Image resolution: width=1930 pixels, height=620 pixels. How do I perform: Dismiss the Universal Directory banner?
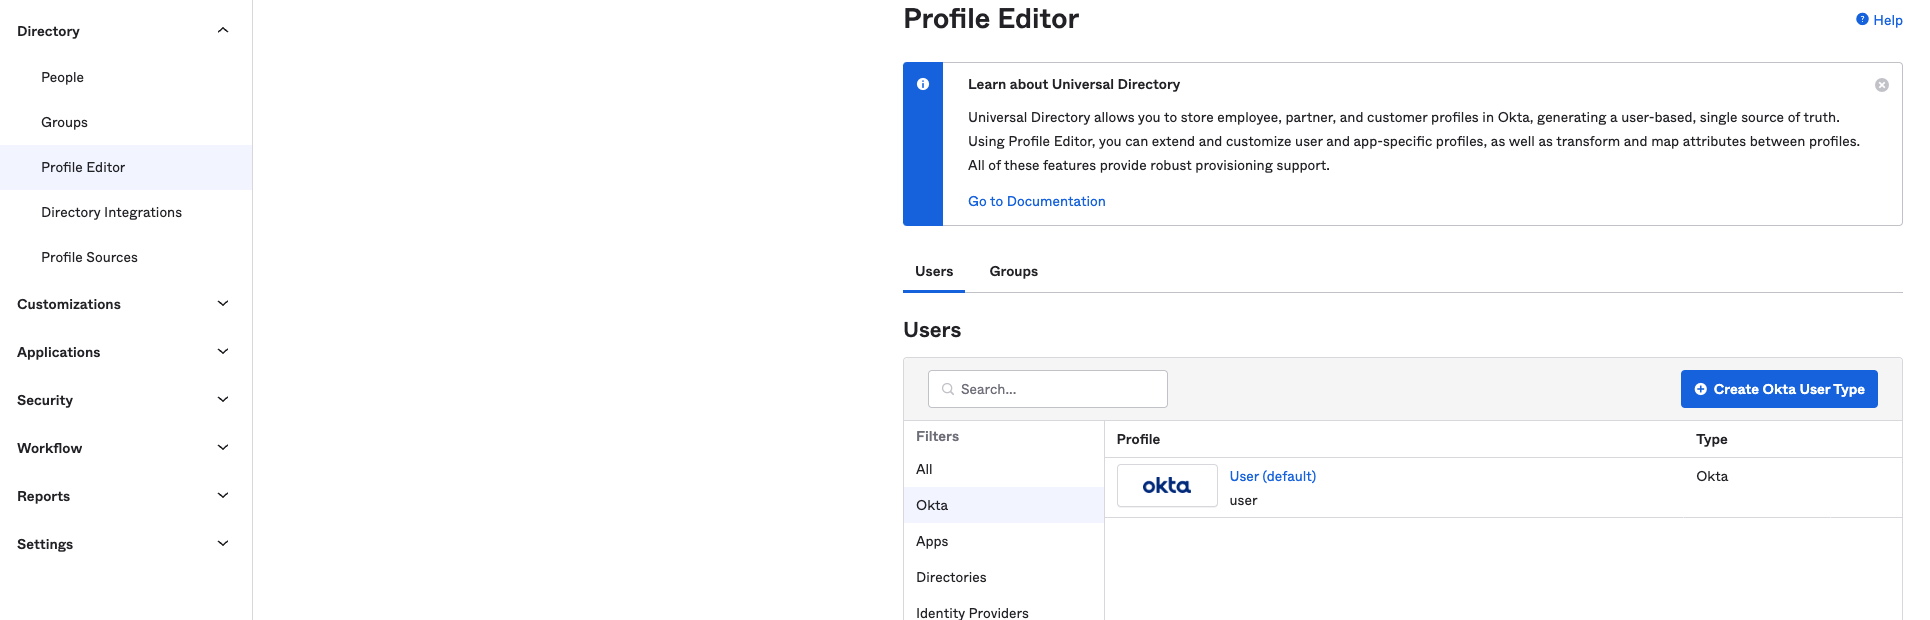pyautogui.click(x=1881, y=85)
